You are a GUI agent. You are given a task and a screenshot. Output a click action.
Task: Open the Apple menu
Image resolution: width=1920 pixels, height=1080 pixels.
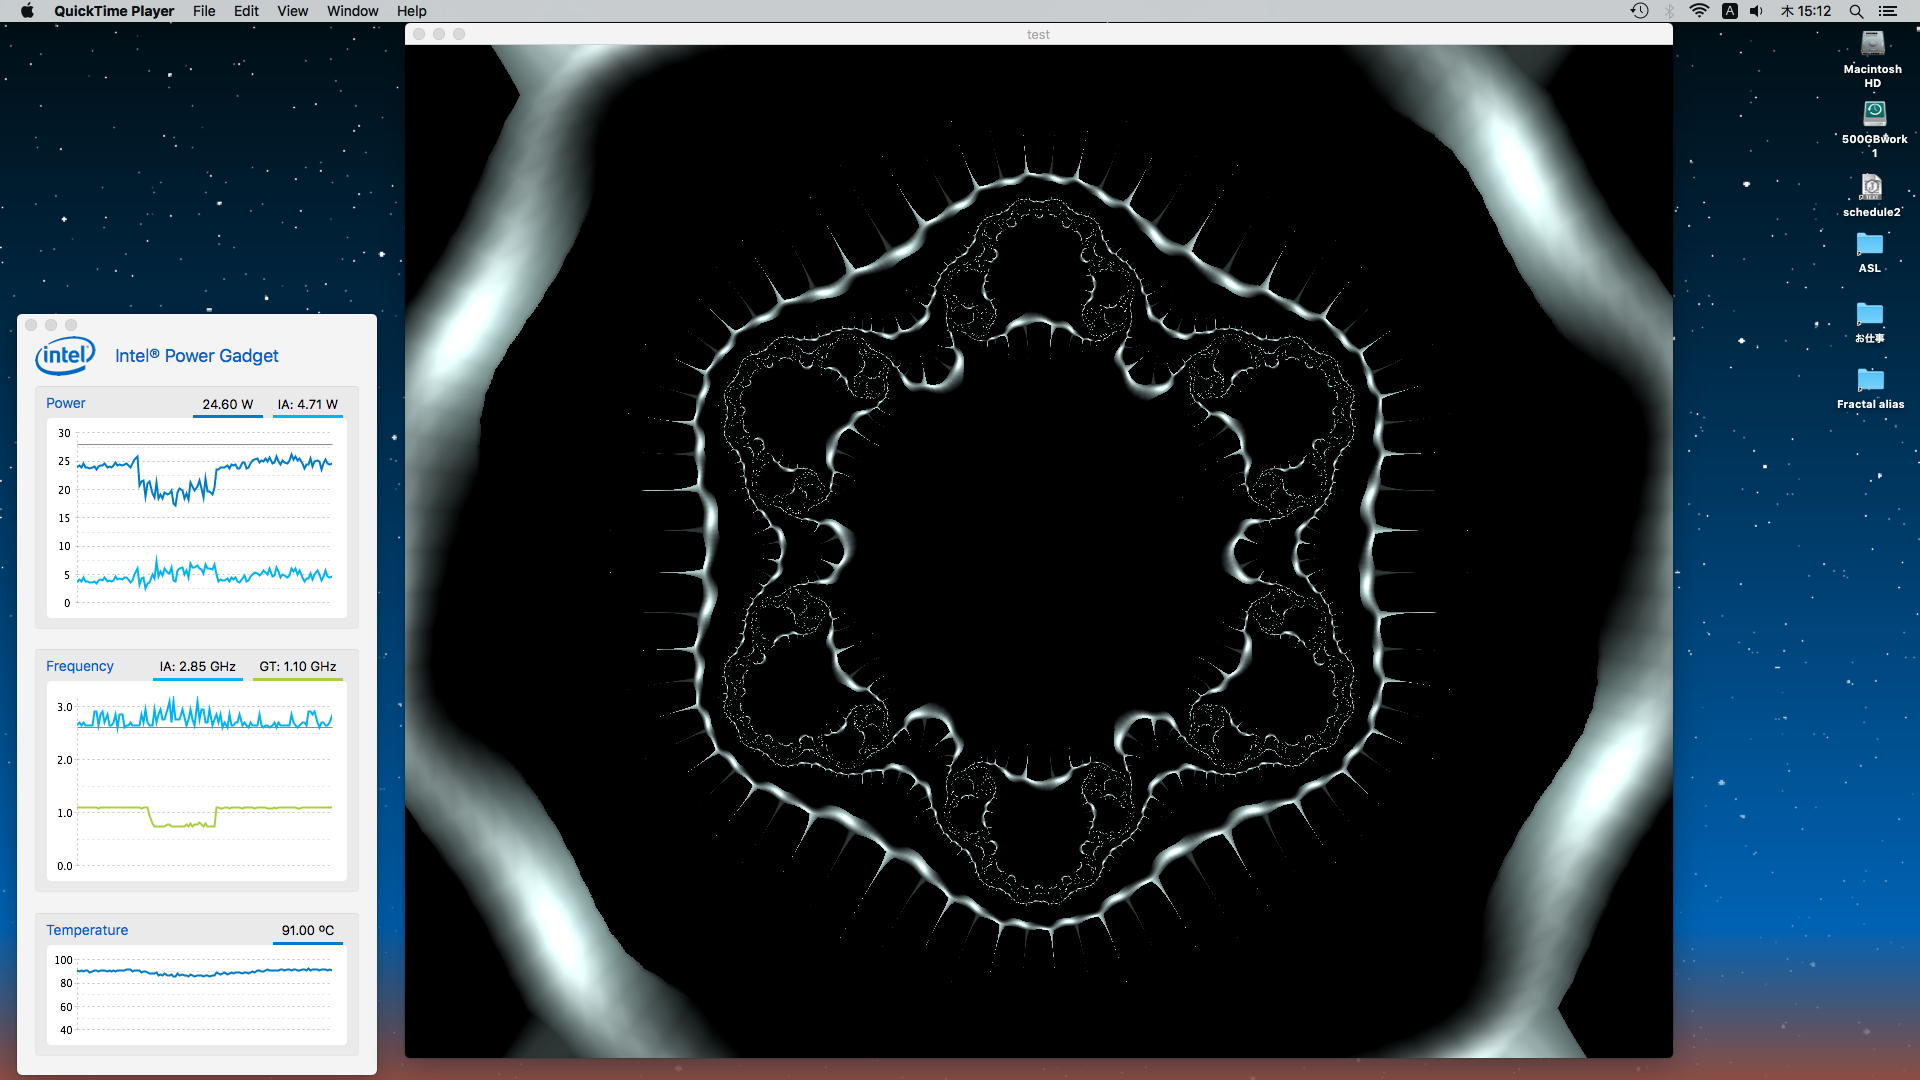(x=27, y=11)
